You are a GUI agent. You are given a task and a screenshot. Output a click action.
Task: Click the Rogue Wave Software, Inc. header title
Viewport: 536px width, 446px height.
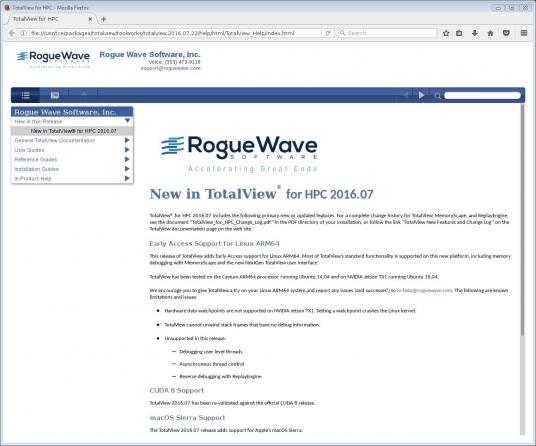150,54
